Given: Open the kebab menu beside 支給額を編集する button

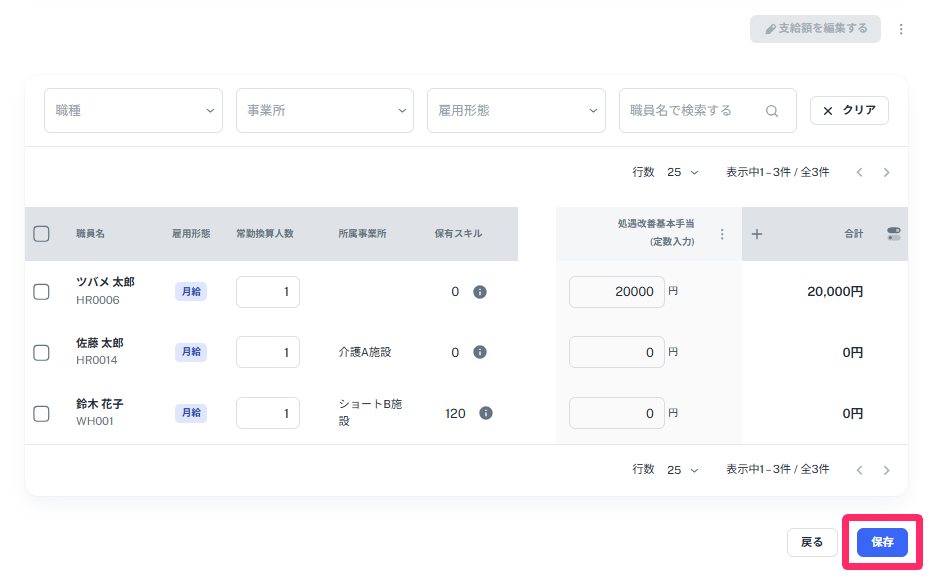Looking at the screenshot, I should click(x=899, y=28).
